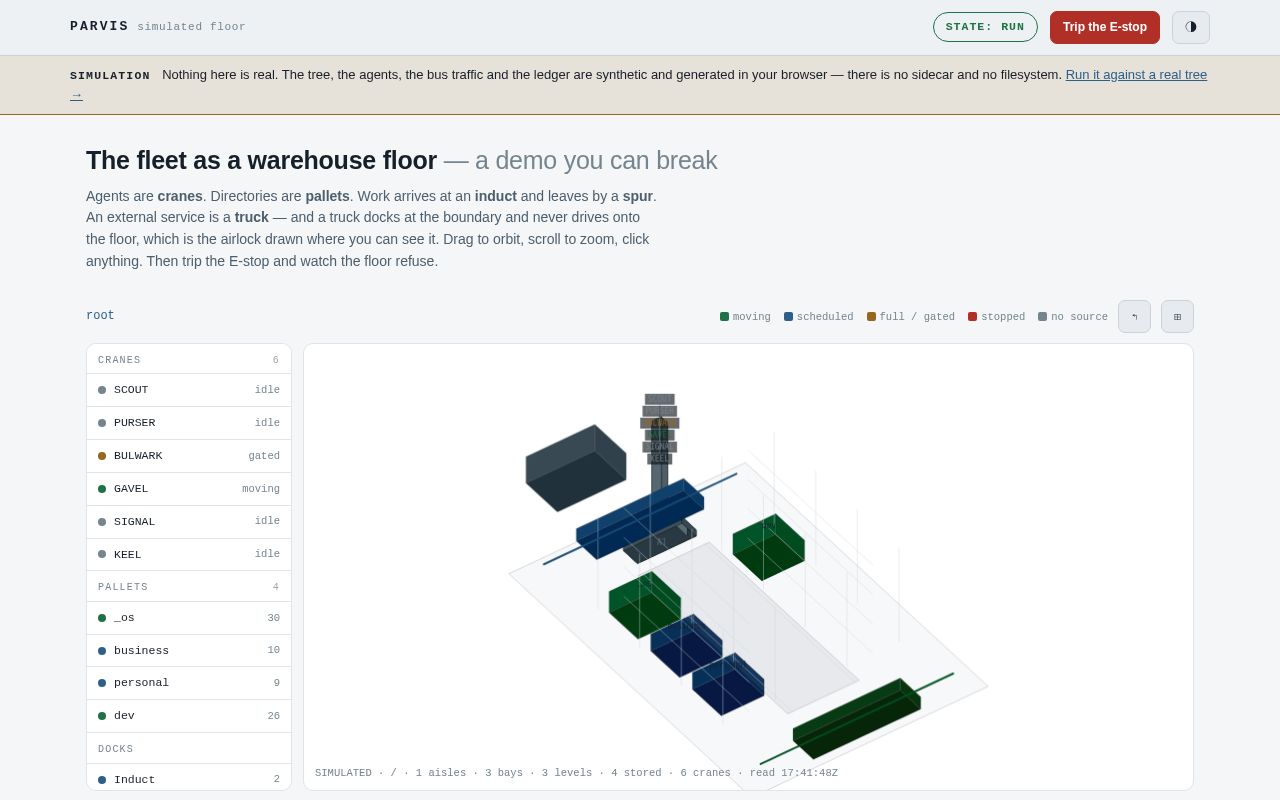
Task: Click the green moving legend swatch
Action: click(x=724, y=317)
